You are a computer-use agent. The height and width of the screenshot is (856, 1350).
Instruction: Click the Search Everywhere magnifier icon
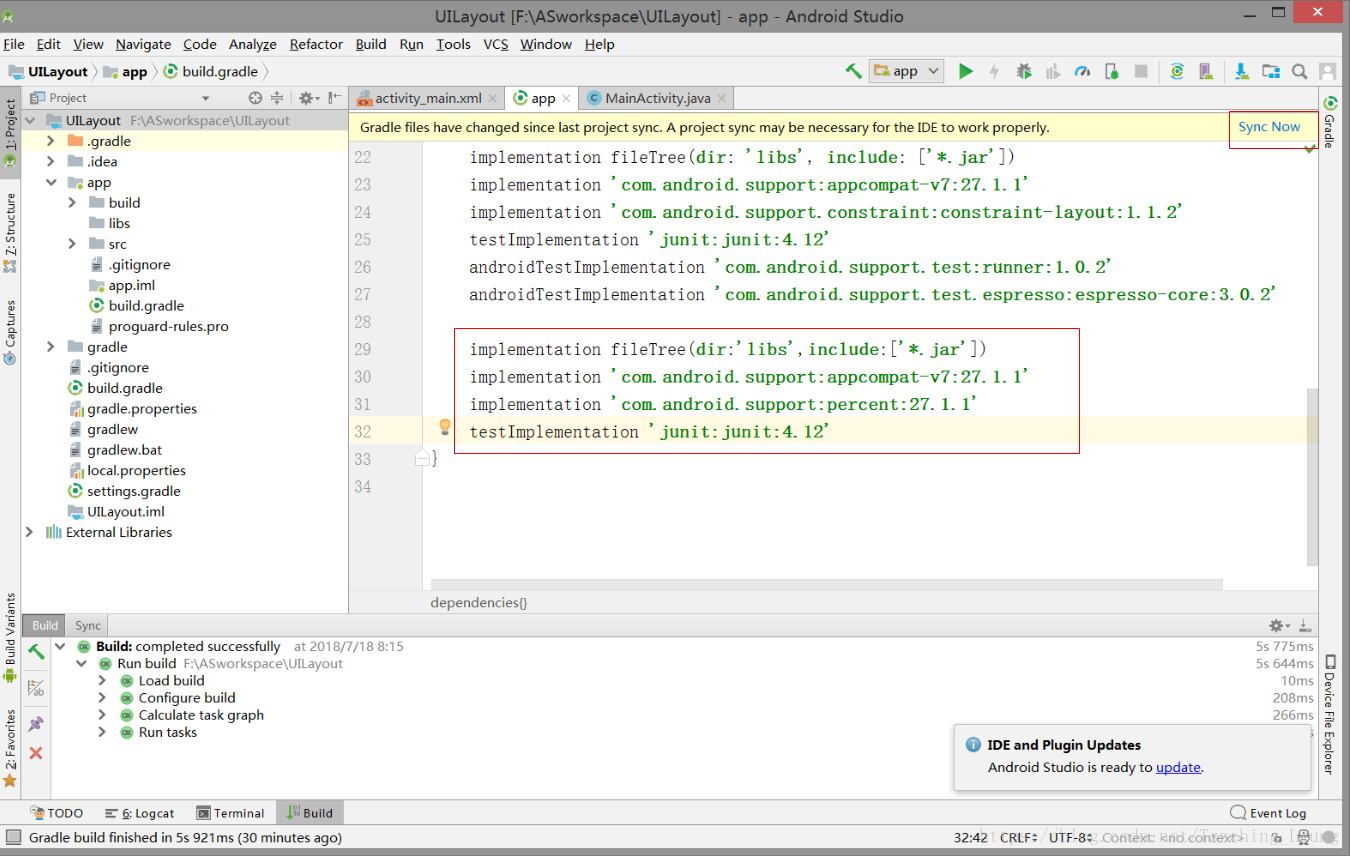pos(1299,71)
